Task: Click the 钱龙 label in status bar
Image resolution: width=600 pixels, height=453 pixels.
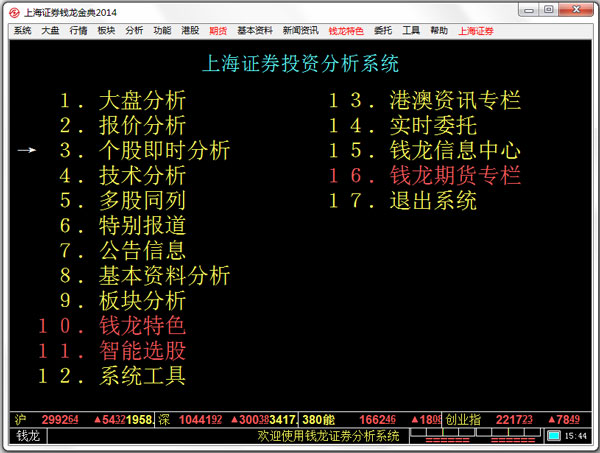Action: [28, 436]
